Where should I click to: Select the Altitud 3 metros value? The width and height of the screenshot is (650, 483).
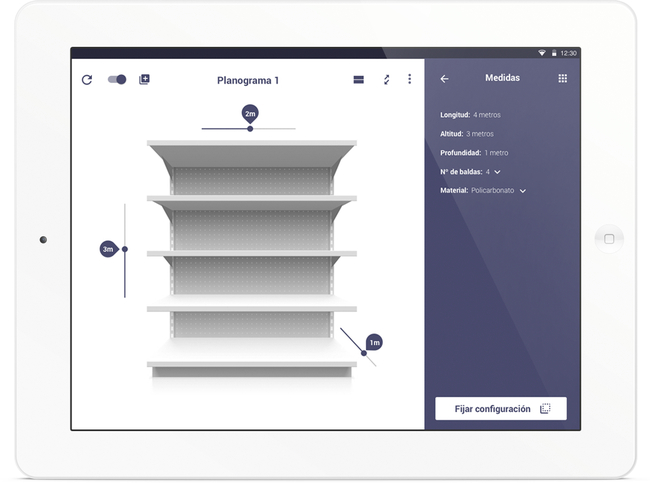point(480,134)
